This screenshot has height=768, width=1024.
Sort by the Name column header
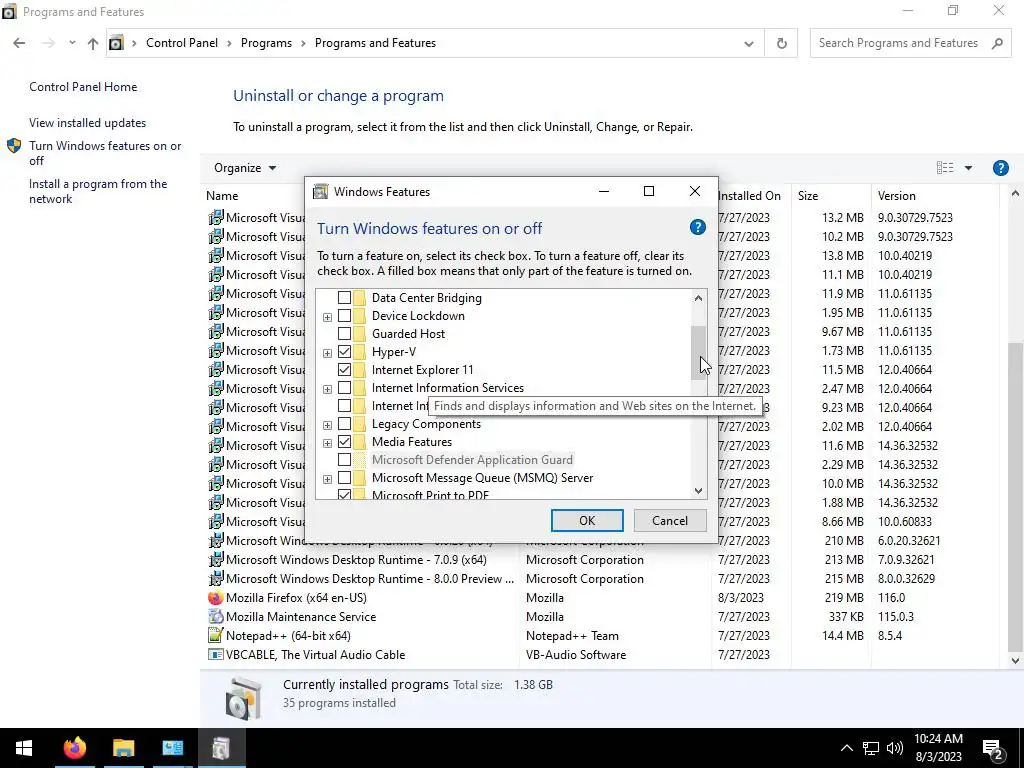tap(222, 196)
